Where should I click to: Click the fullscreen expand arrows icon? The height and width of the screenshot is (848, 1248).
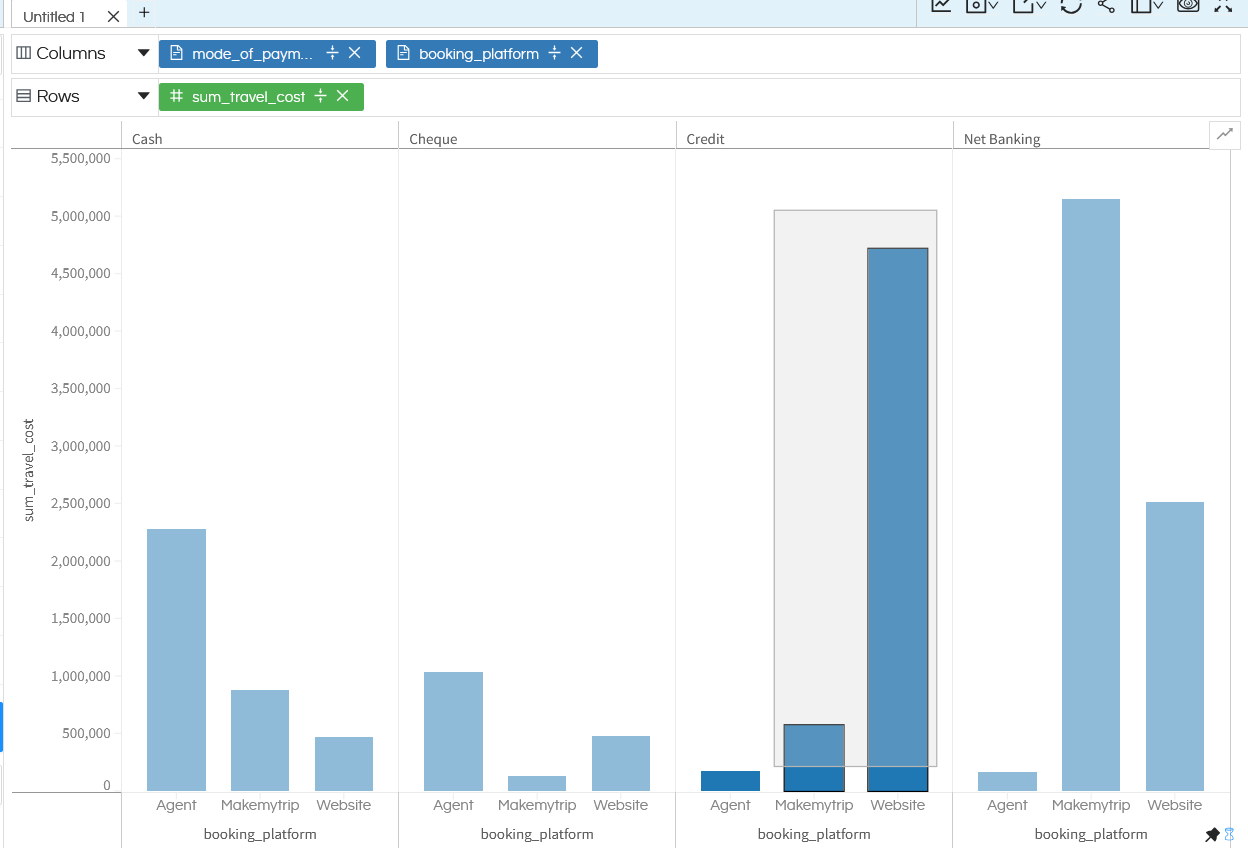tap(1223, 5)
